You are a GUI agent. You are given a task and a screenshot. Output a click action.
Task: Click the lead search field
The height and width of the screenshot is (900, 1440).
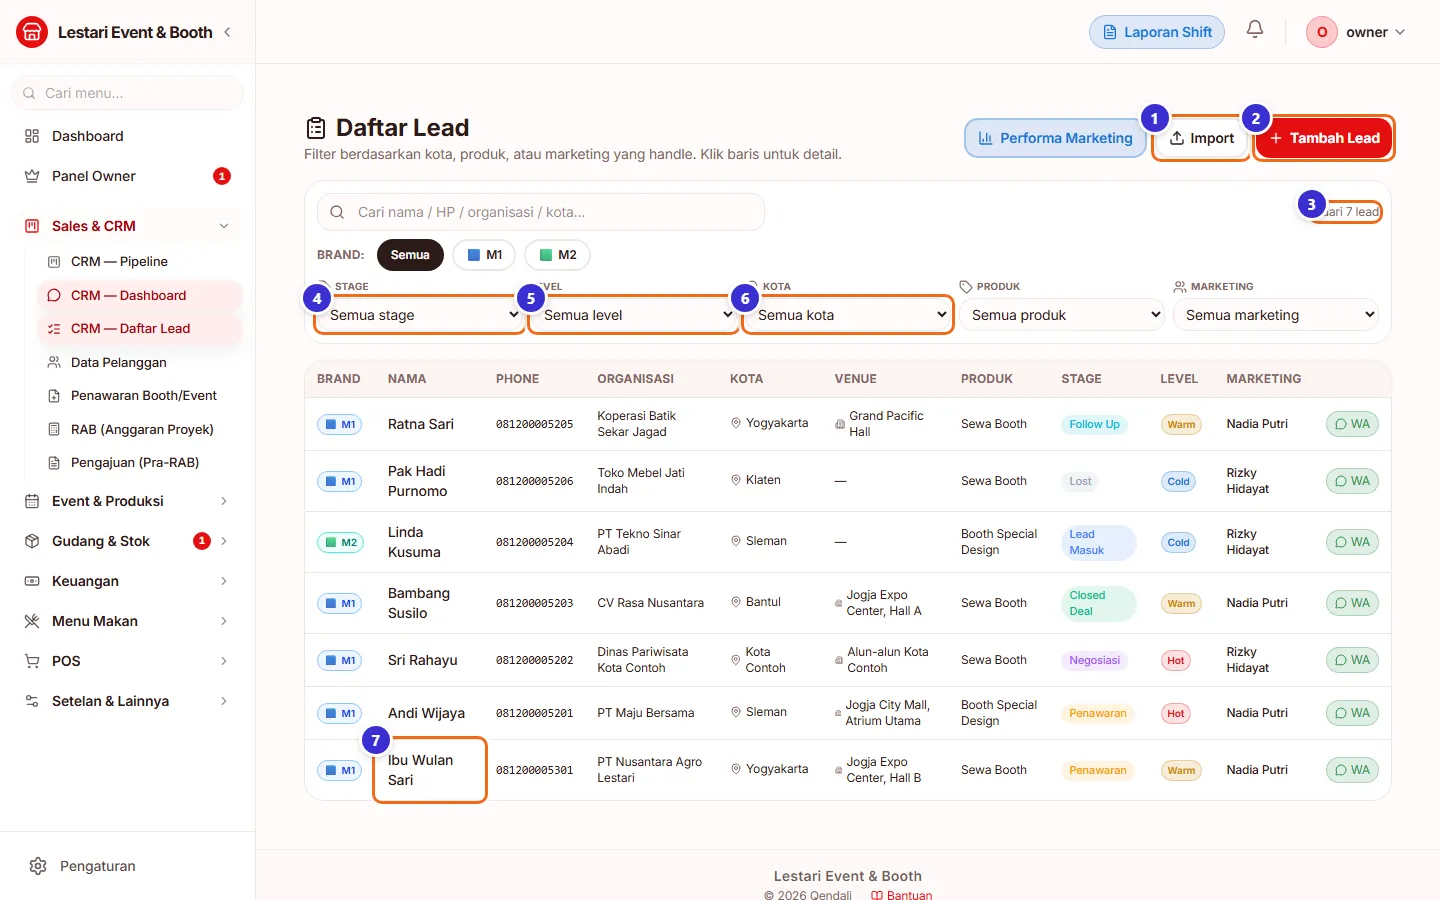point(541,212)
